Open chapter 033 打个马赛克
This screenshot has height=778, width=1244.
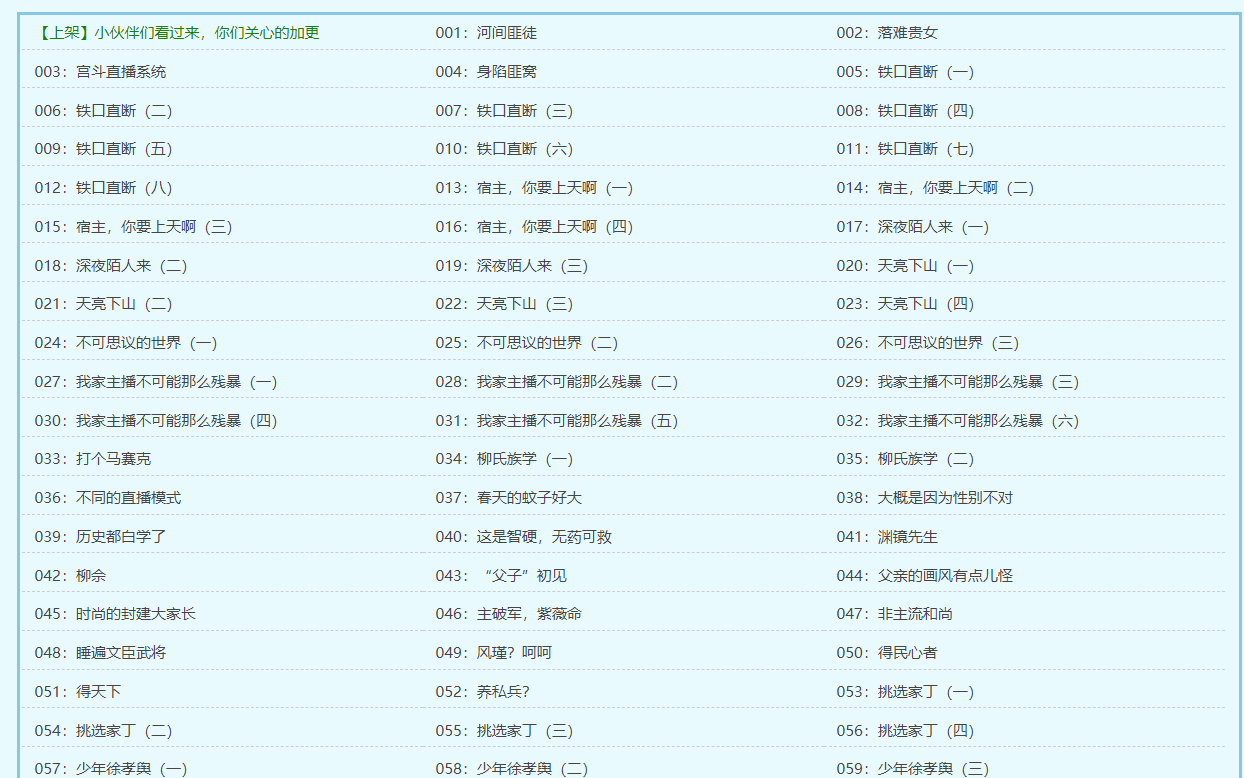coord(82,458)
